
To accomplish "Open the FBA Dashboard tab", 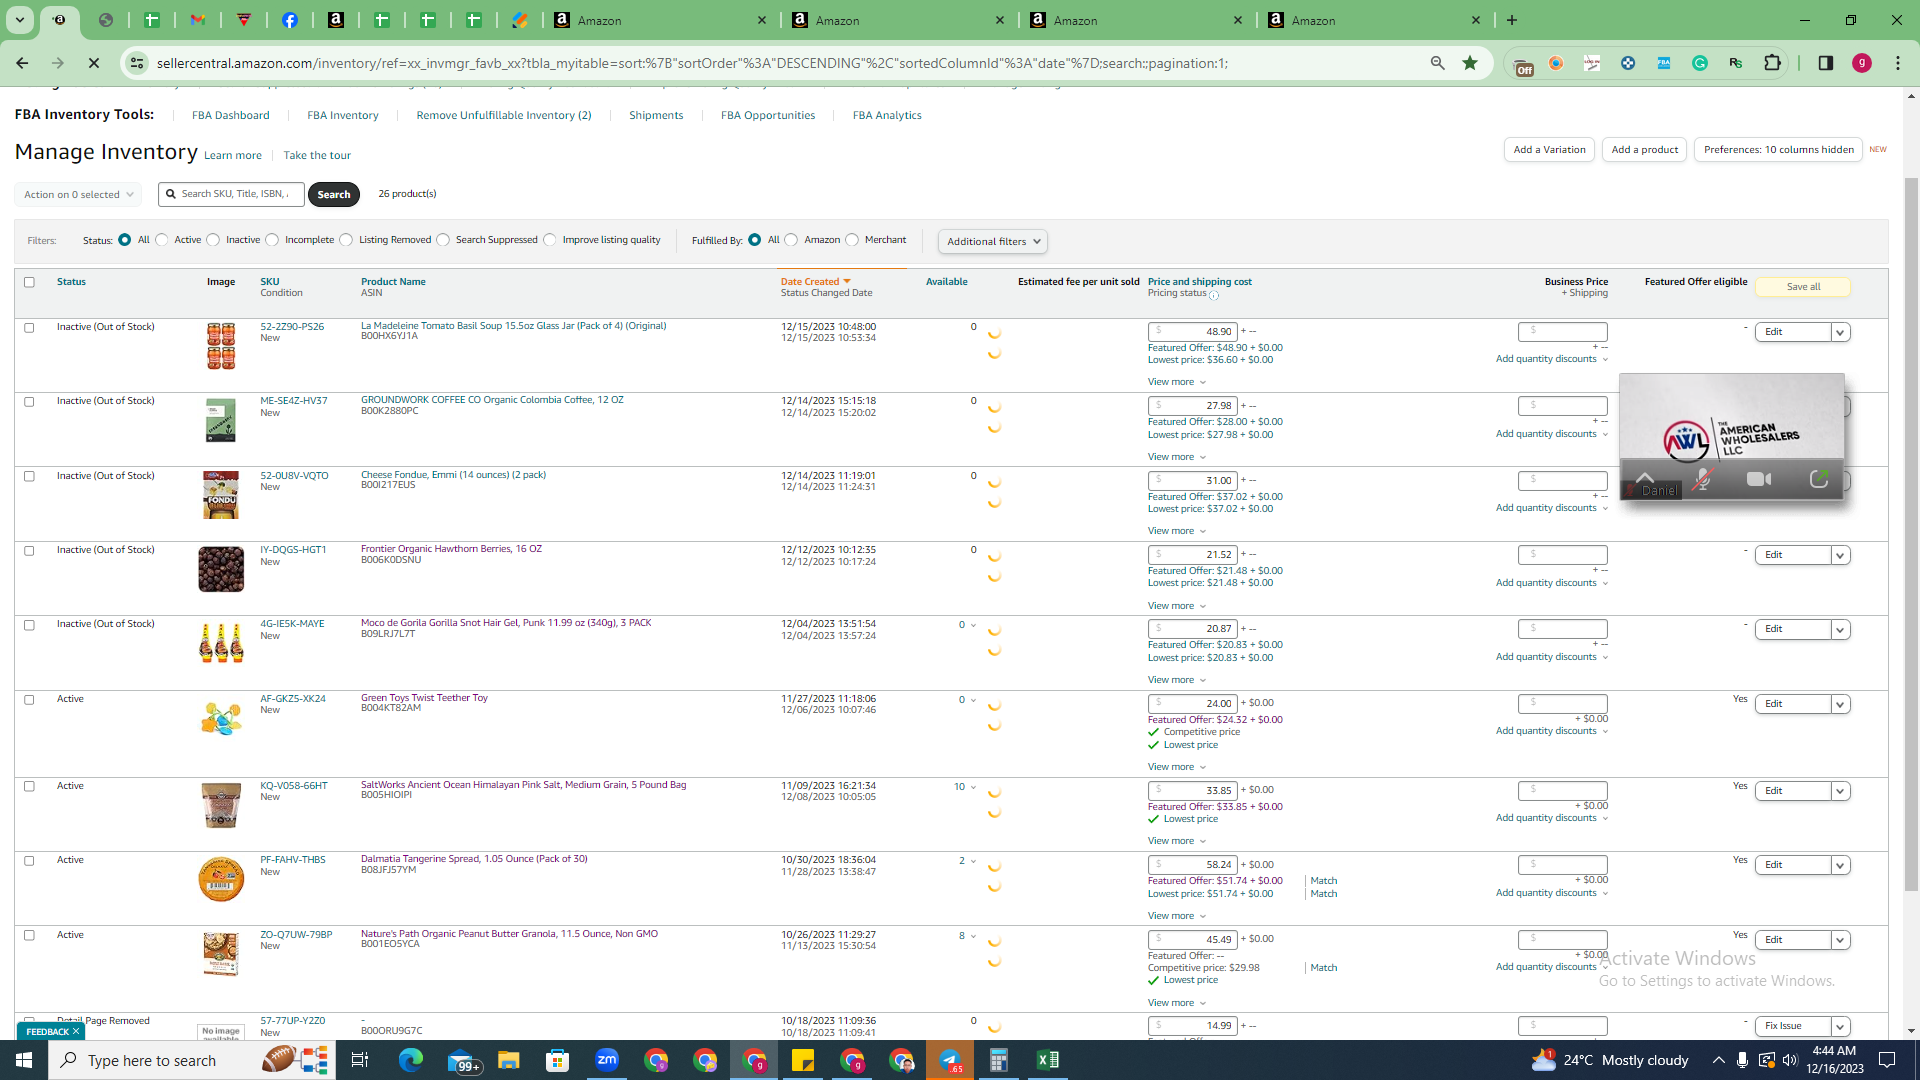I will pyautogui.click(x=231, y=115).
